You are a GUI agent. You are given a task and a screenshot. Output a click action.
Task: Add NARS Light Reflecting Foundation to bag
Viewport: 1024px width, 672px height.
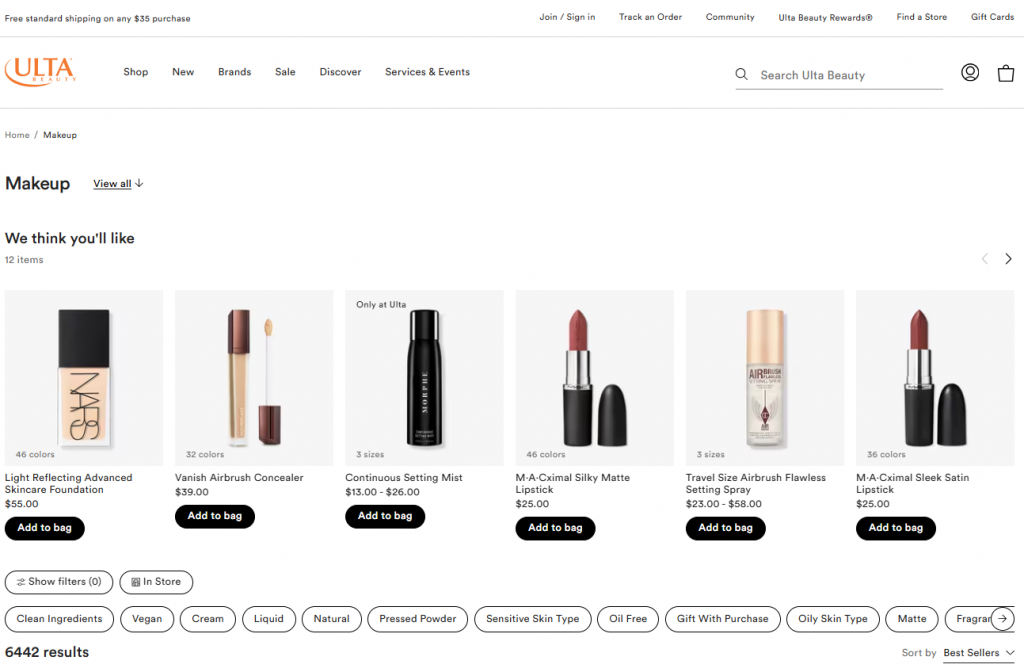pyautogui.click(x=44, y=528)
